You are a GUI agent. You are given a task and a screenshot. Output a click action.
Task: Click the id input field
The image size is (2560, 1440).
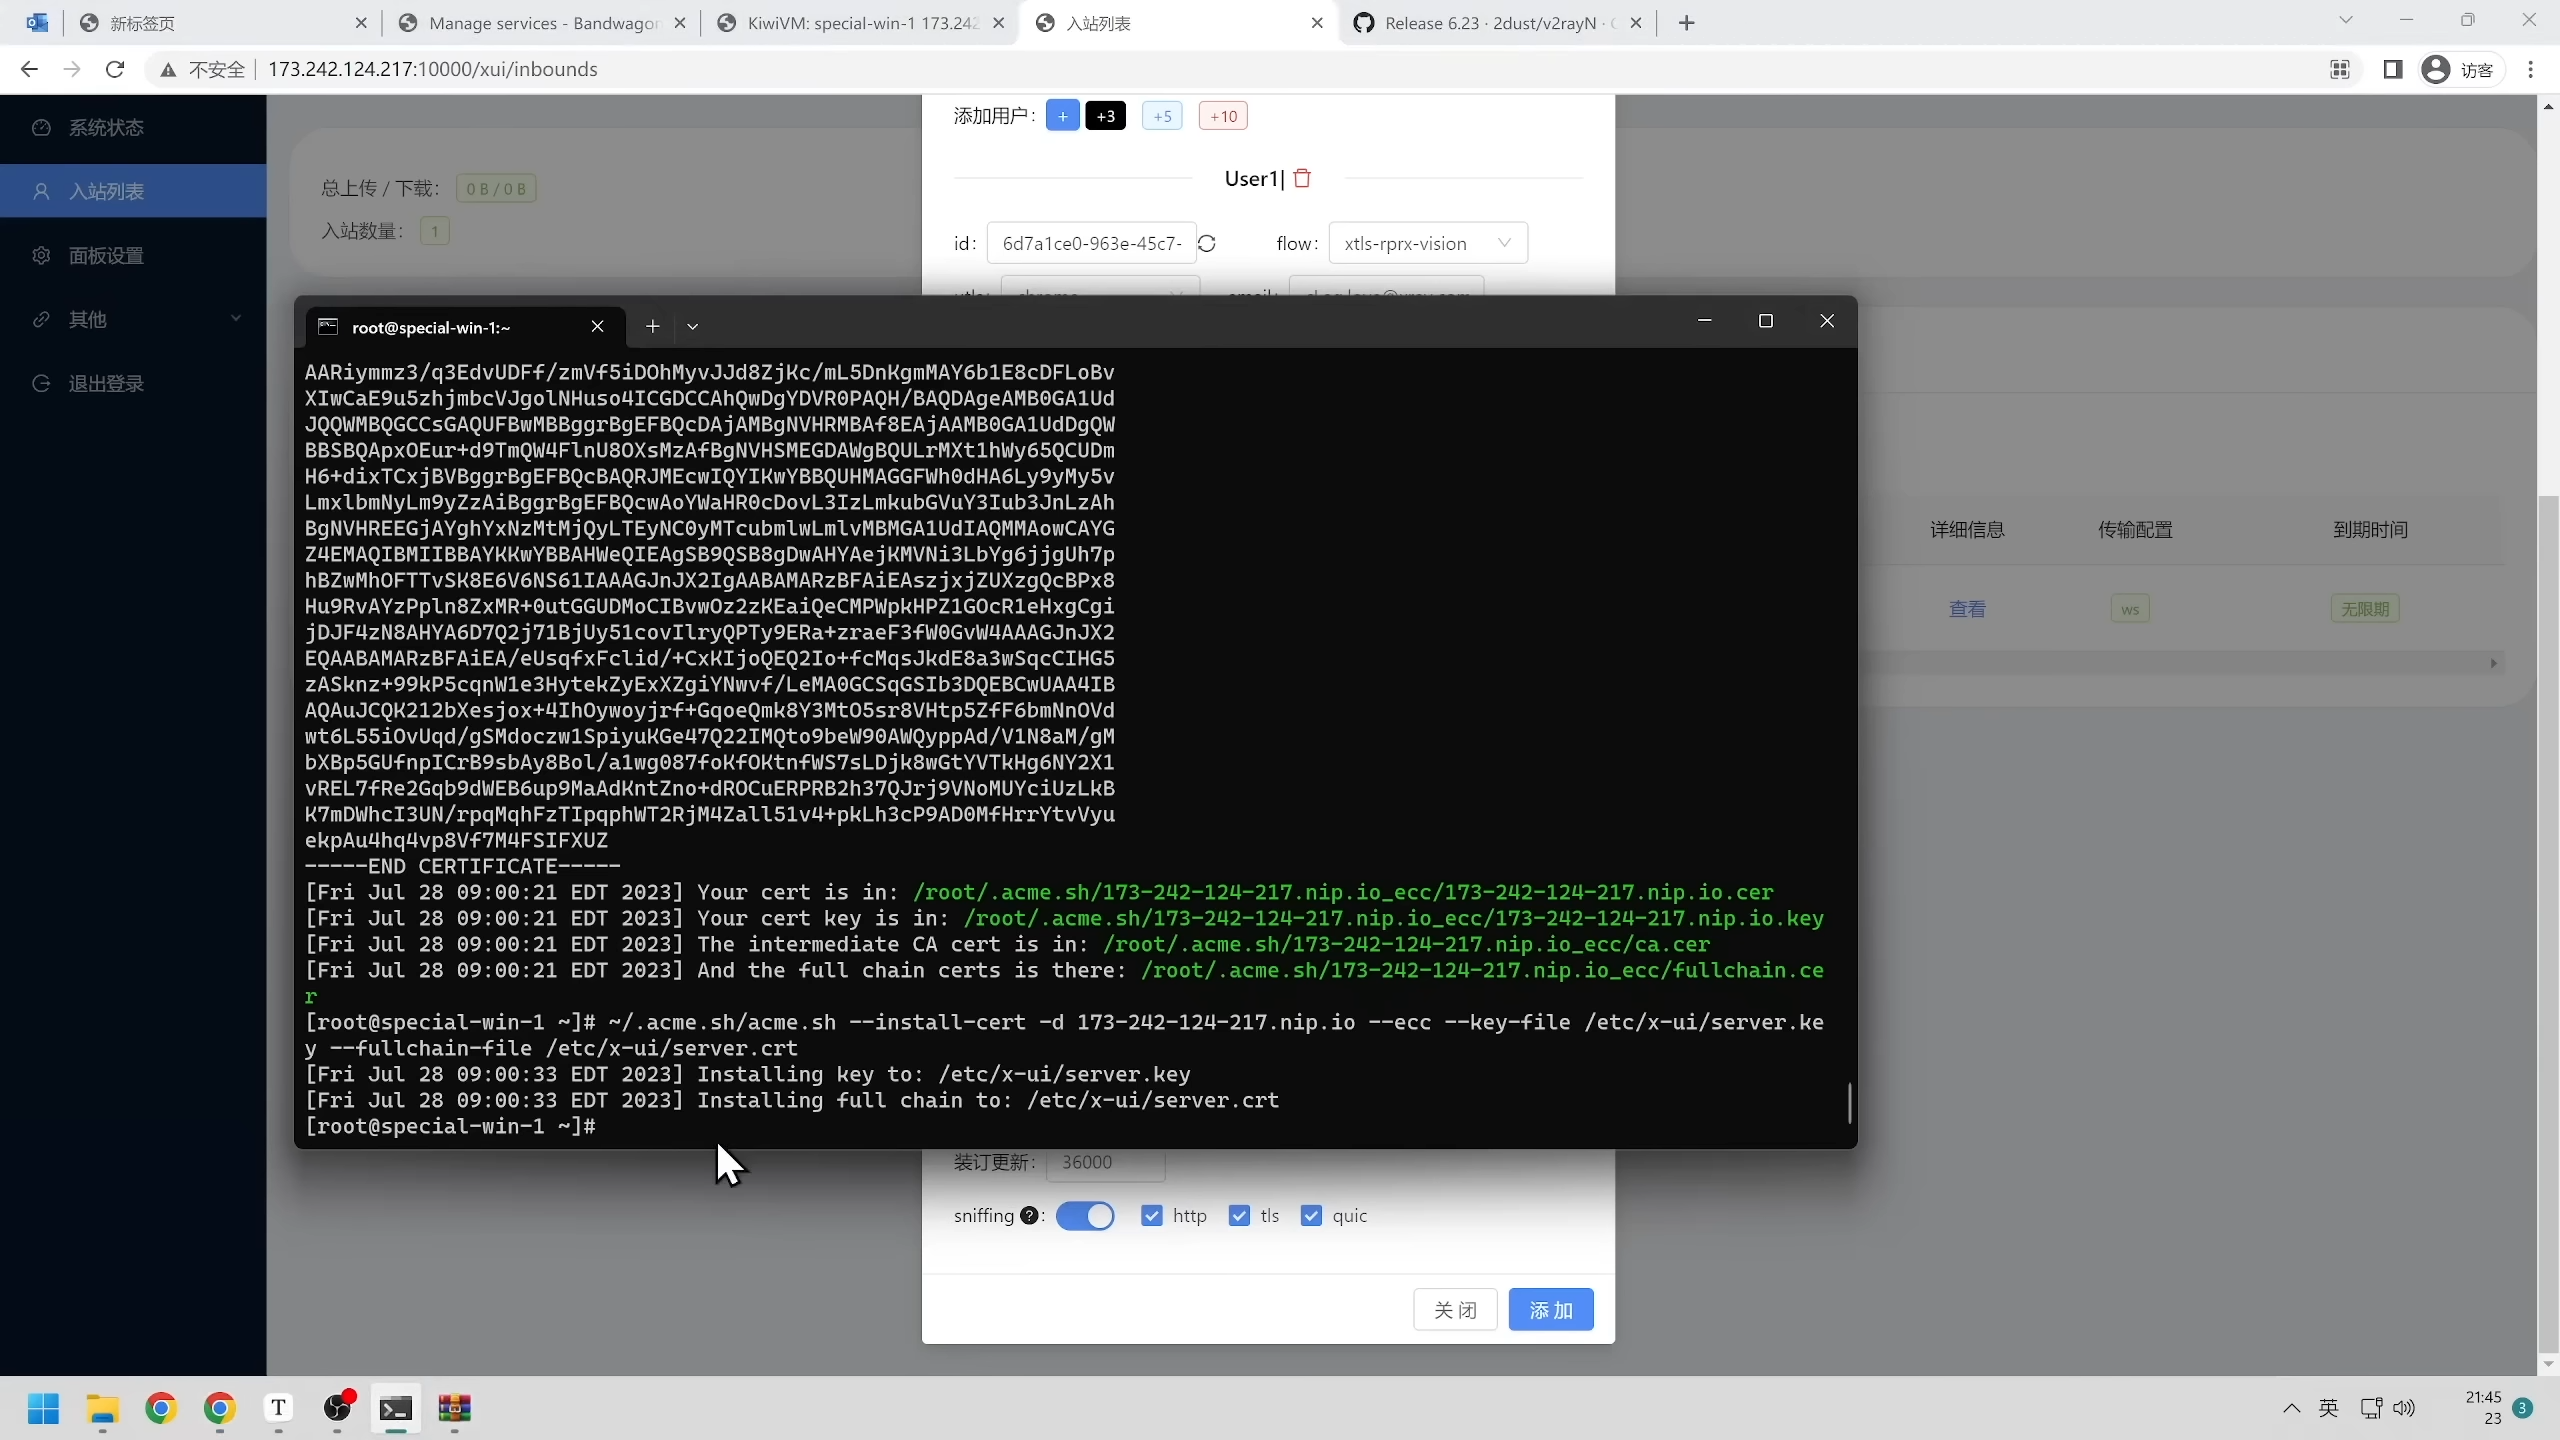[x=1091, y=243]
